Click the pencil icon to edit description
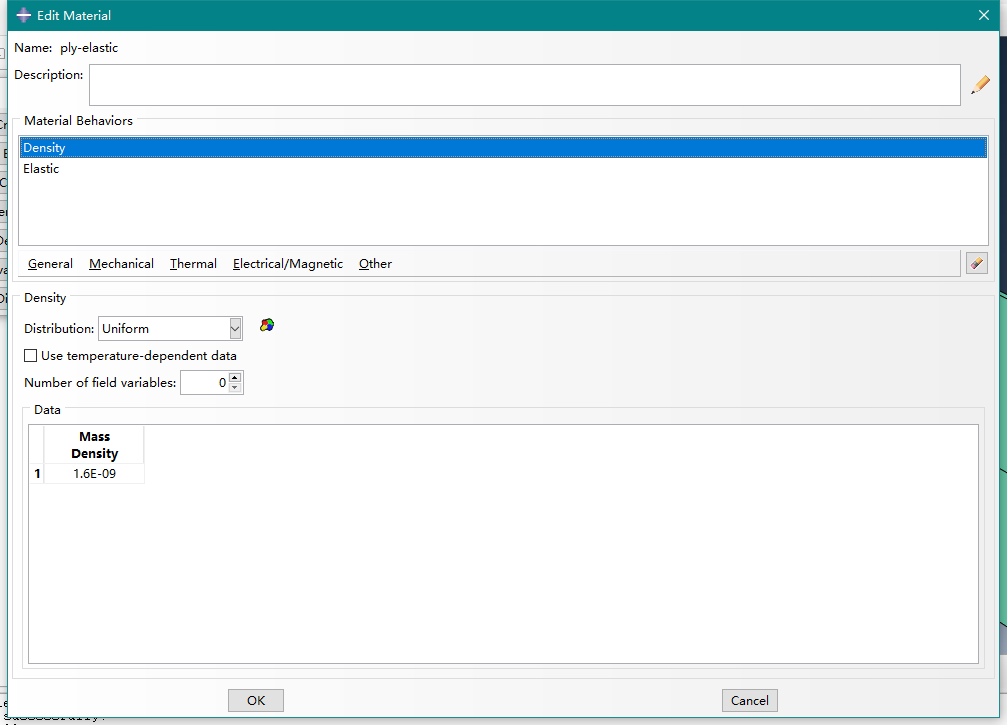The height and width of the screenshot is (725, 1007). click(x=980, y=85)
